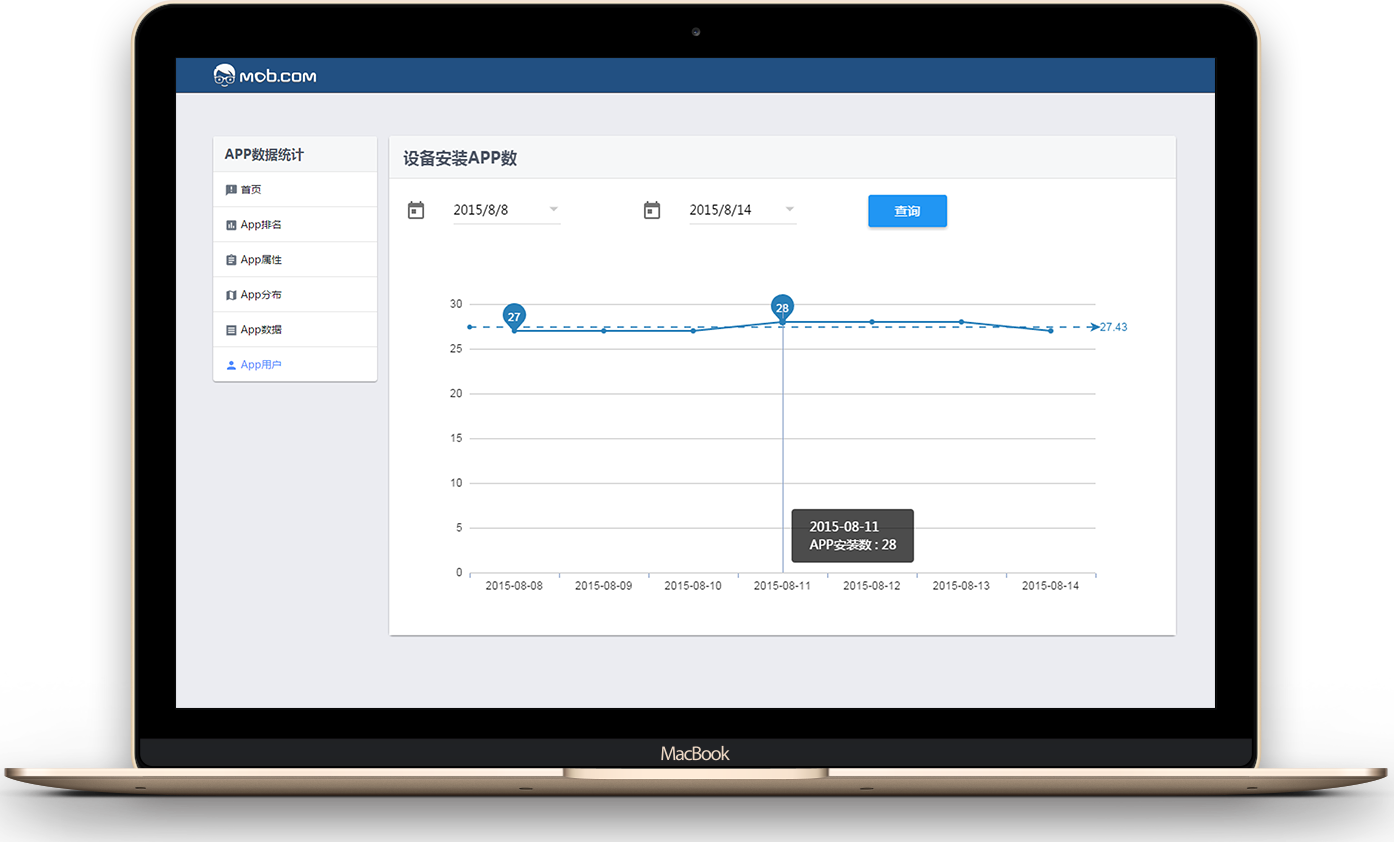Viewport: 1394px width, 842px height.
Task: Click the App用户 person icon
Action: coord(231,365)
